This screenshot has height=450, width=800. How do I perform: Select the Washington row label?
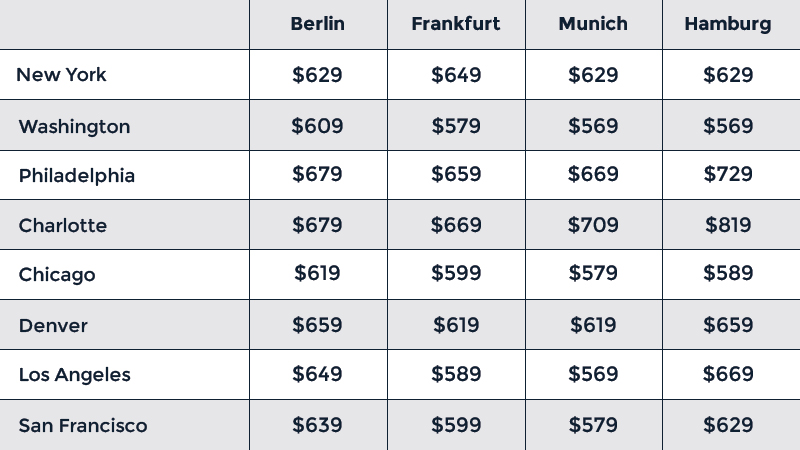[74, 126]
